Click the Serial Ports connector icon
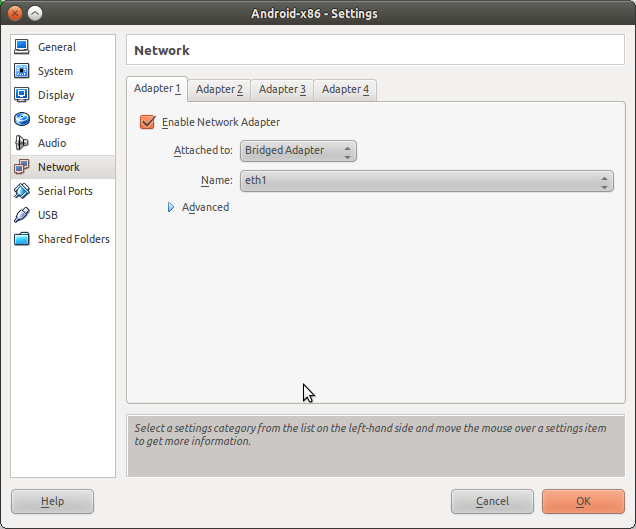Screen dimensions: 636x529 [21, 191]
